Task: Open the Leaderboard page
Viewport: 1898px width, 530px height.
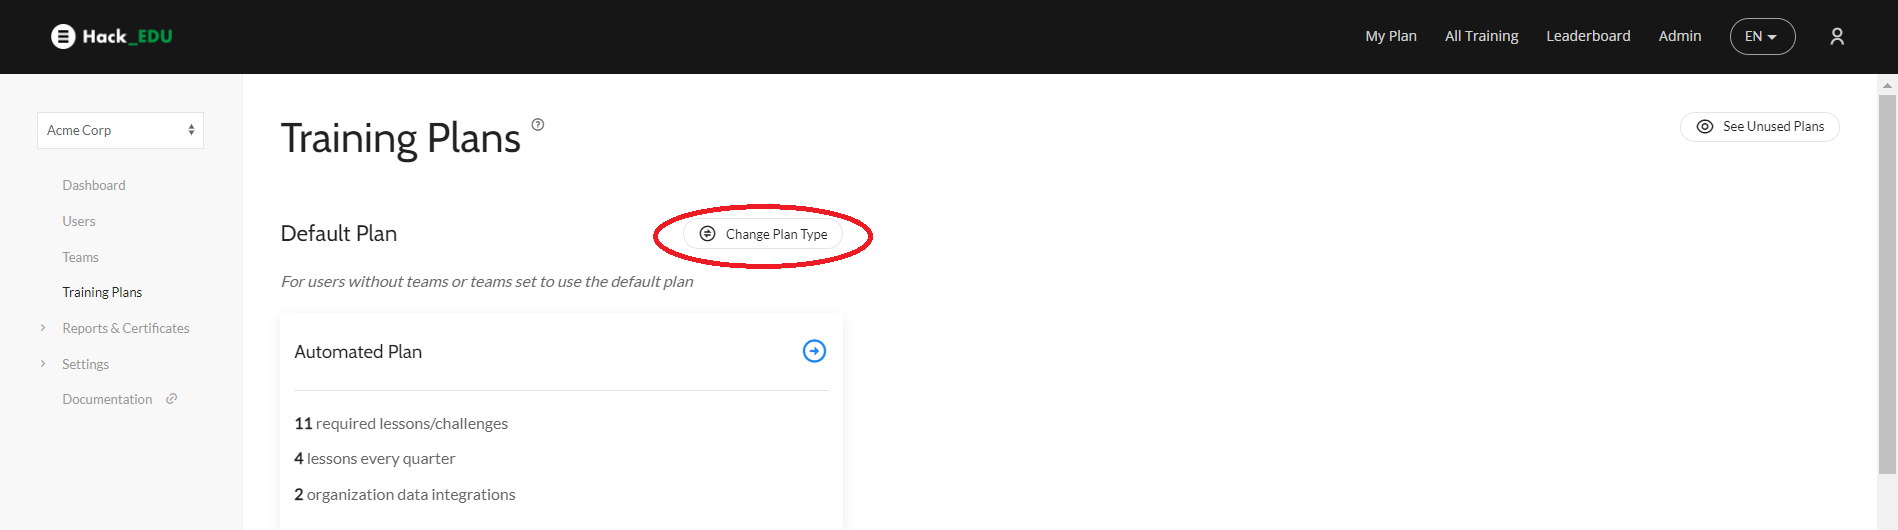Action: [1588, 36]
